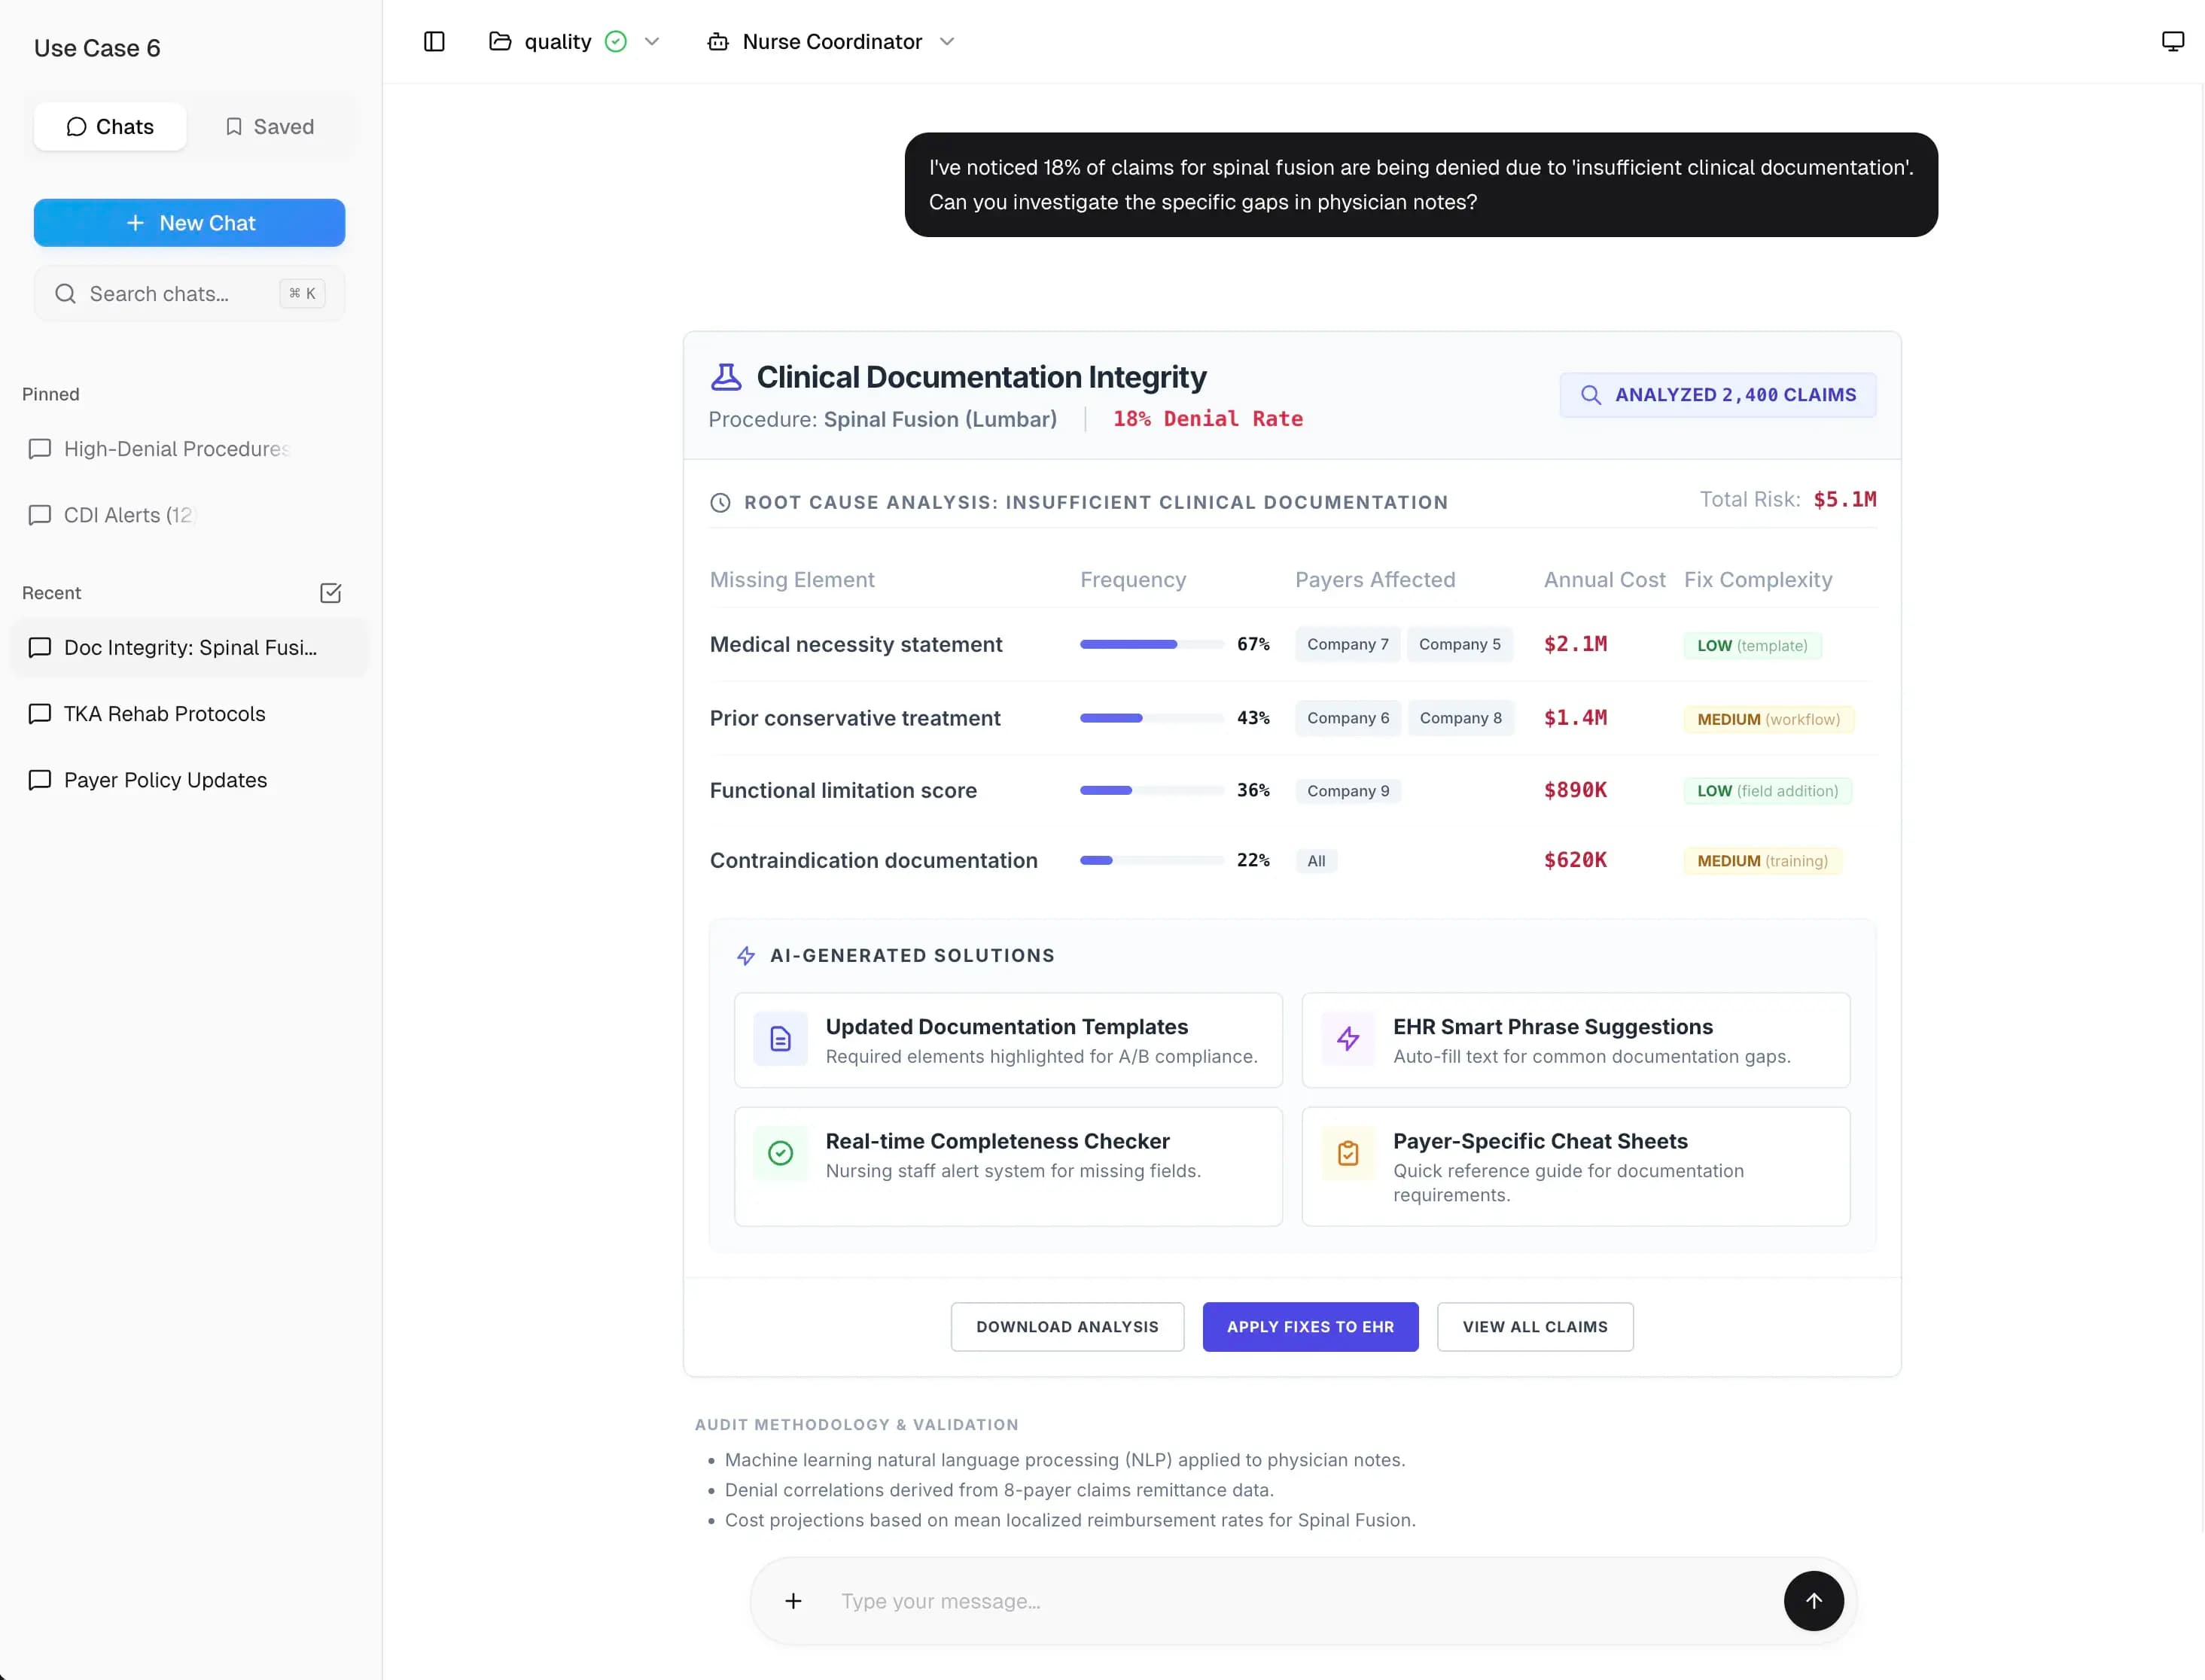Screen dimensions: 2205x1680
Task: Open attachments with the plus icon in message bar
Action: click(x=793, y=1601)
